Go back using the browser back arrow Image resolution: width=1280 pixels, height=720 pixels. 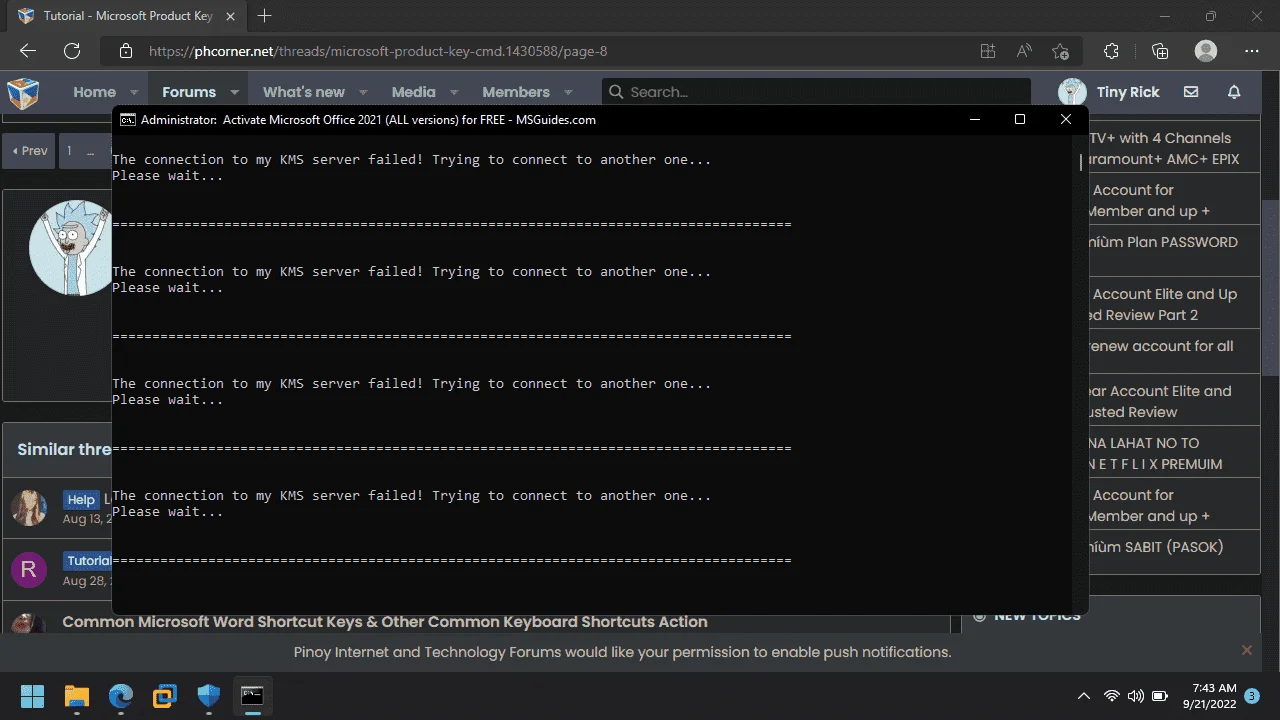pyautogui.click(x=28, y=51)
